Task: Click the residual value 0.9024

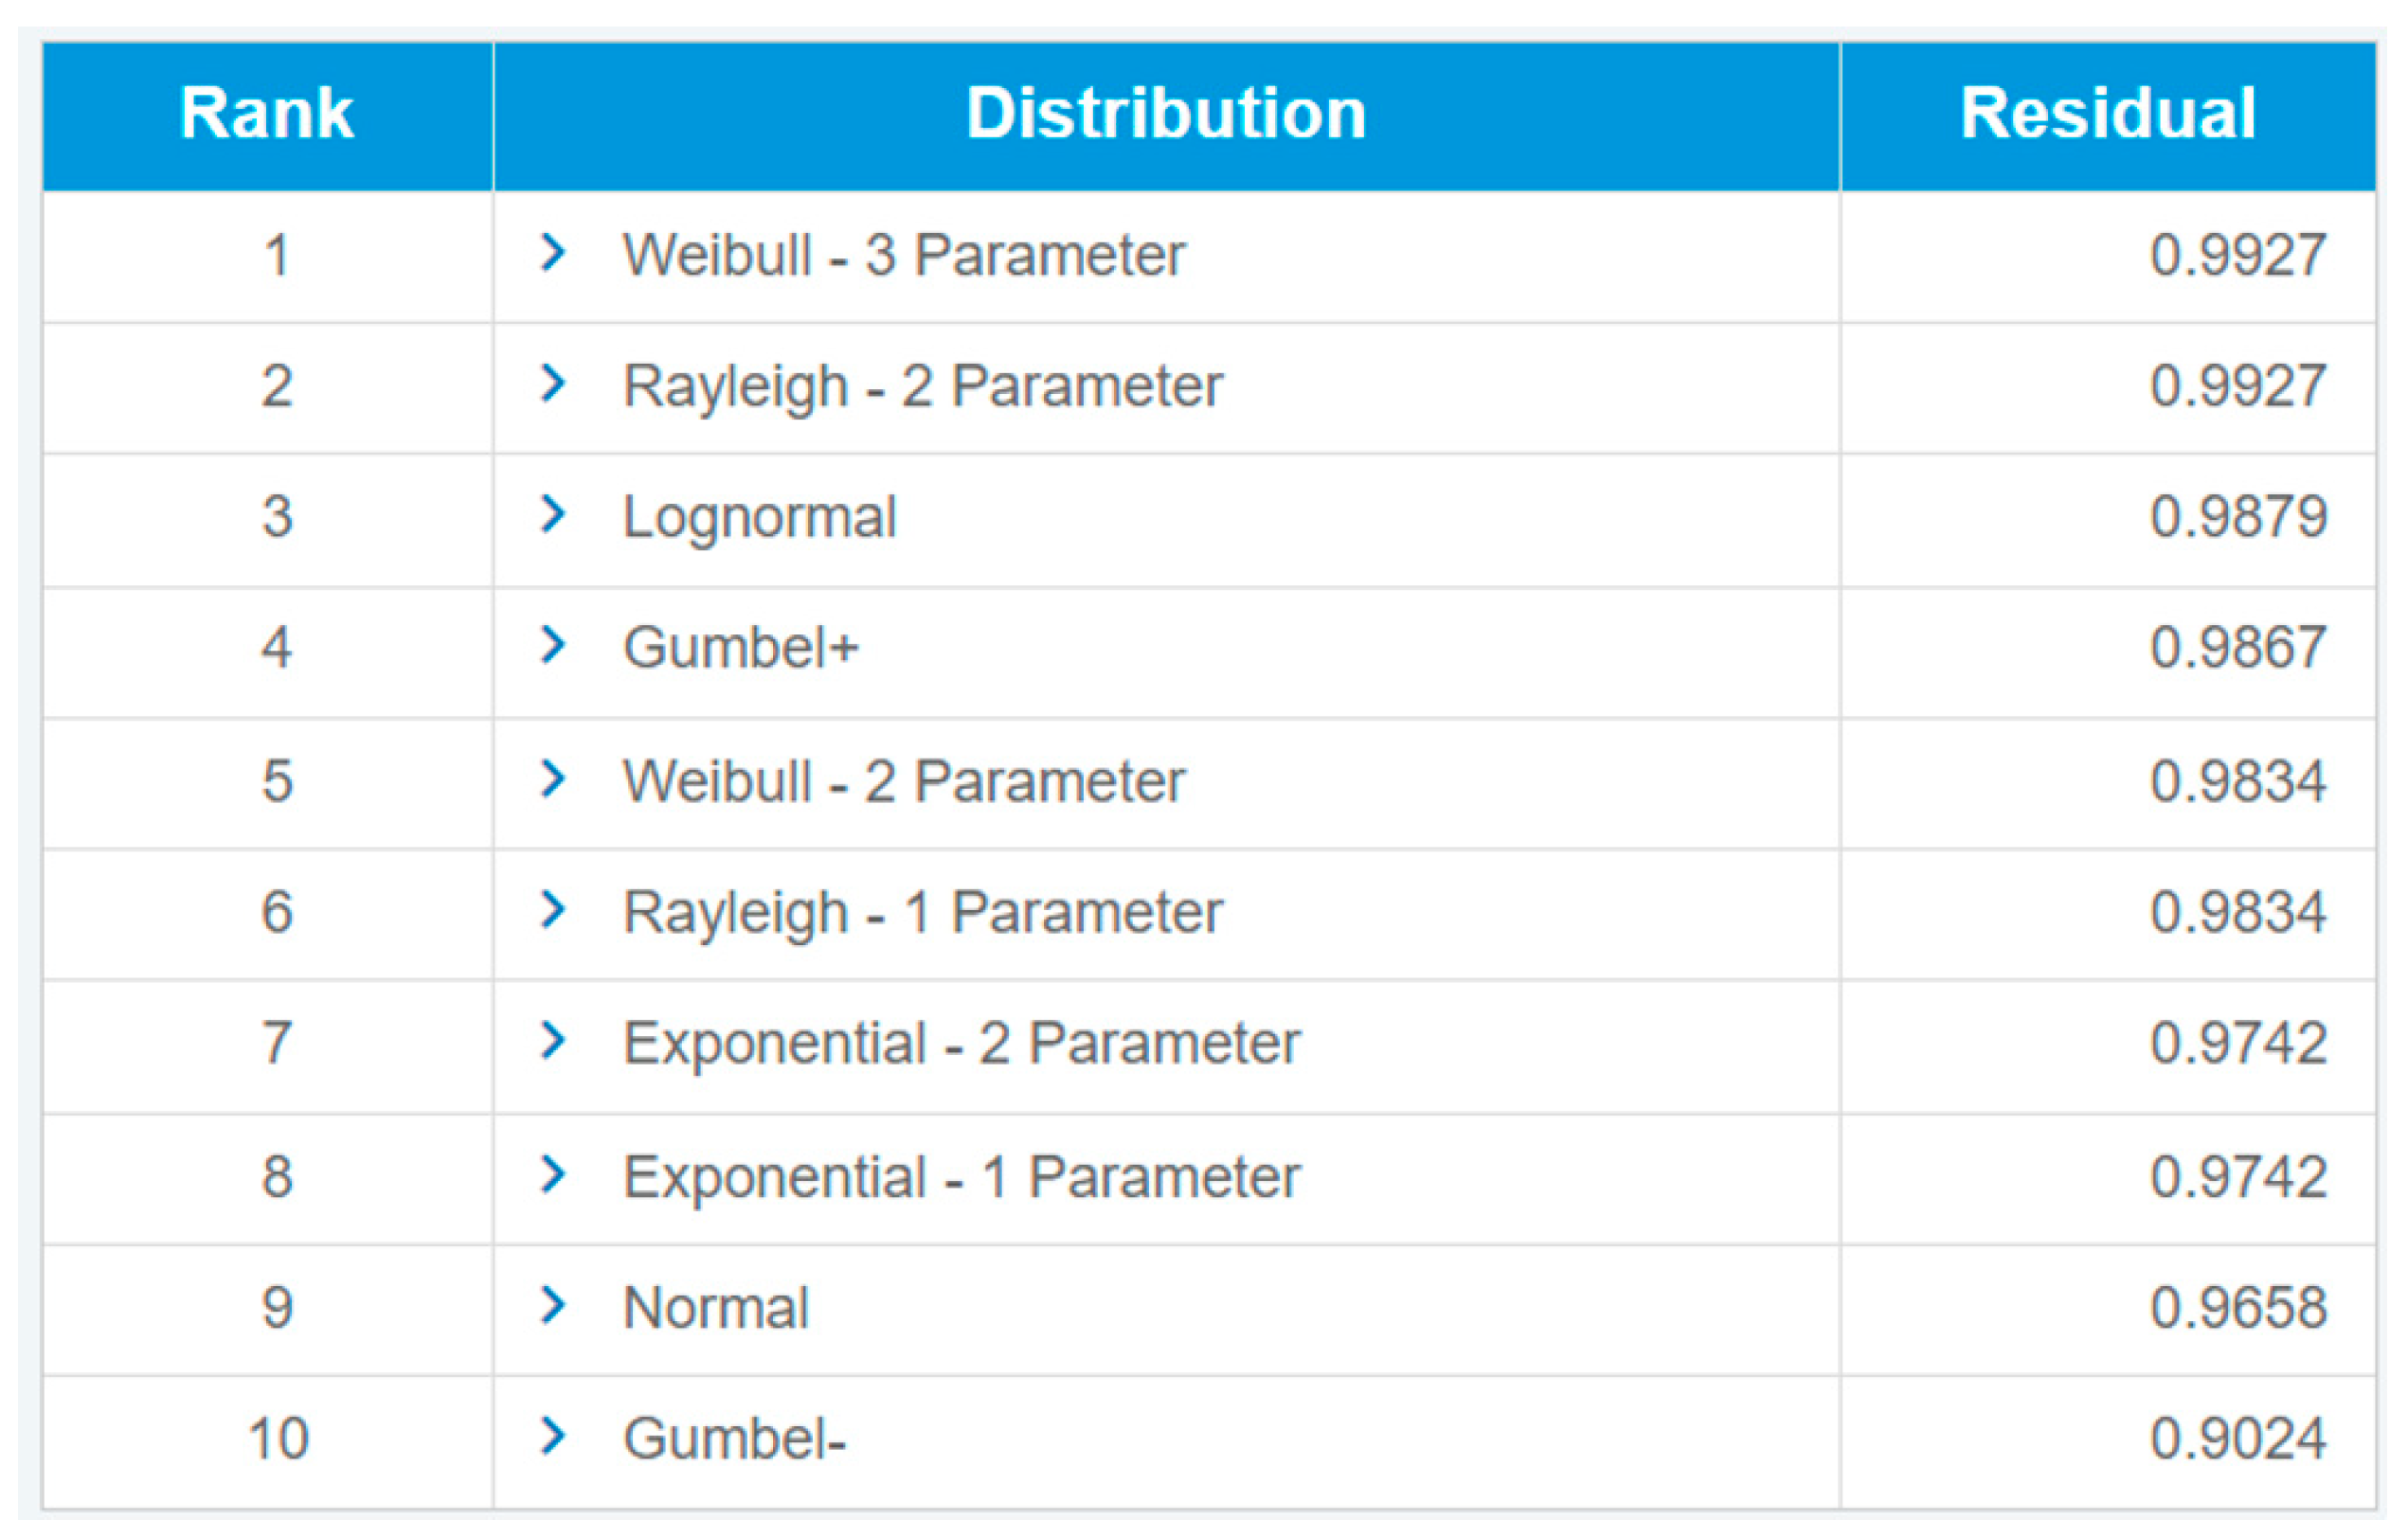Action: point(2237,1439)
